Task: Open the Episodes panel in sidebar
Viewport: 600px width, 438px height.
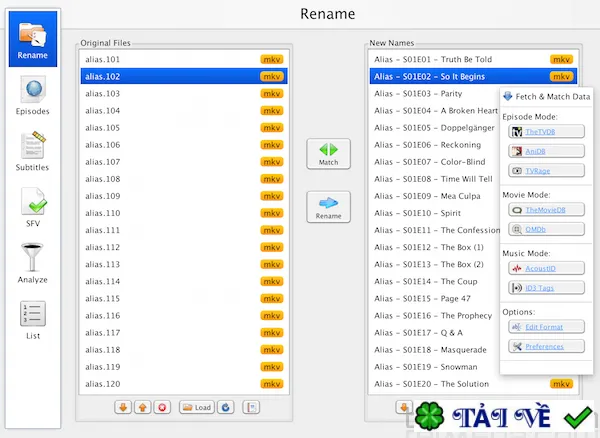Action: (33, 95)
